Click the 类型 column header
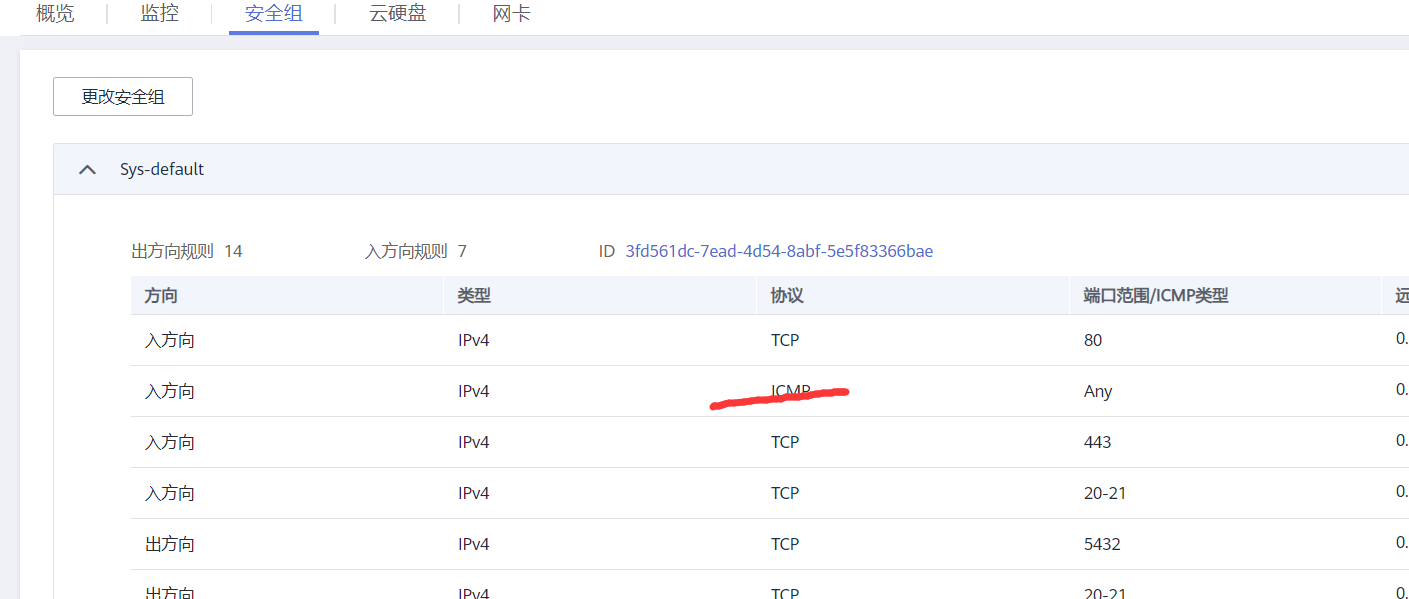 tap(471, 295)
